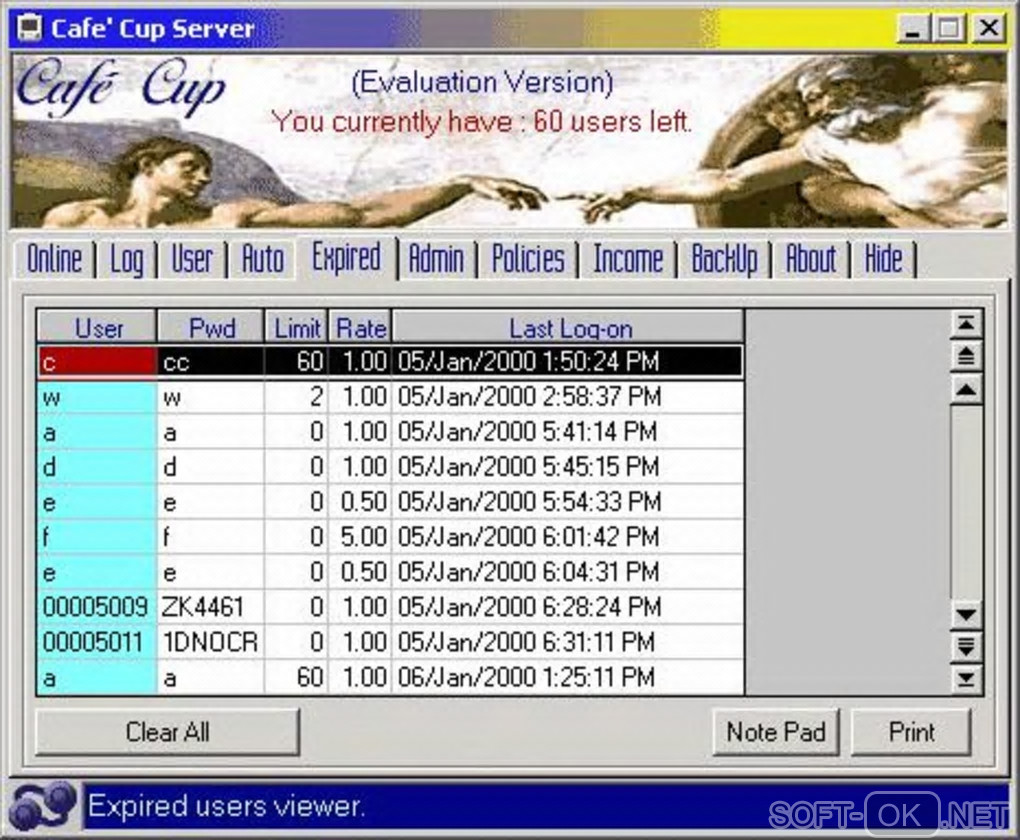Select the red user cell 'c'
This screenshot has height=840, width=1020.
97,362
